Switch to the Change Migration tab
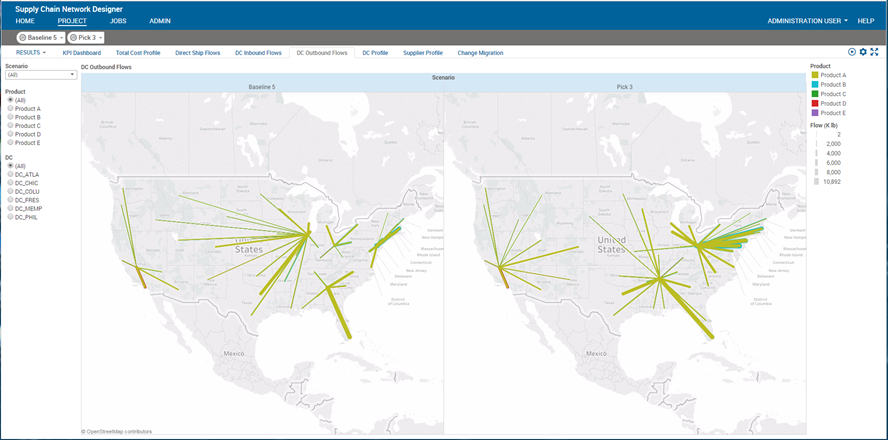 (x=480, y=53)
